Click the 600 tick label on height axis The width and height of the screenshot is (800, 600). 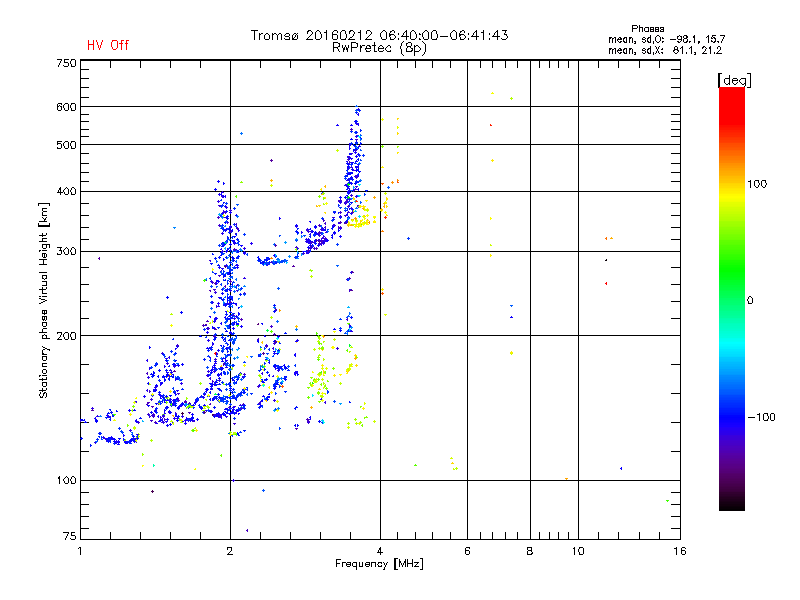coord(66,107)
